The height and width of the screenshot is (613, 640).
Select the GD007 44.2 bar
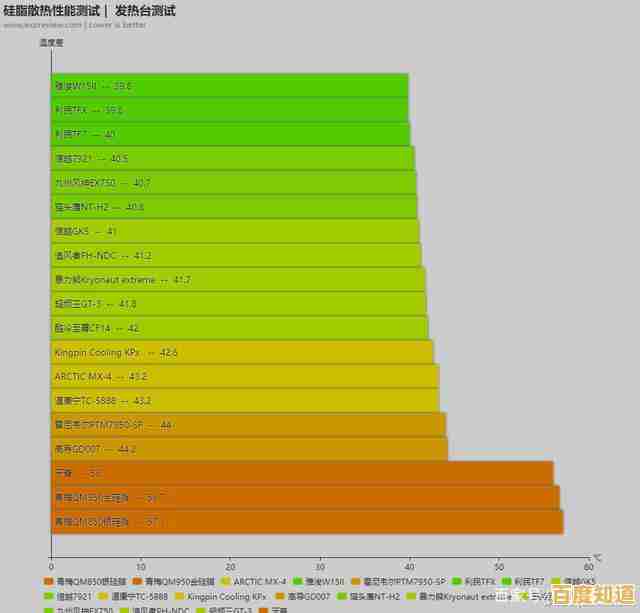click(x=249, y=449)
